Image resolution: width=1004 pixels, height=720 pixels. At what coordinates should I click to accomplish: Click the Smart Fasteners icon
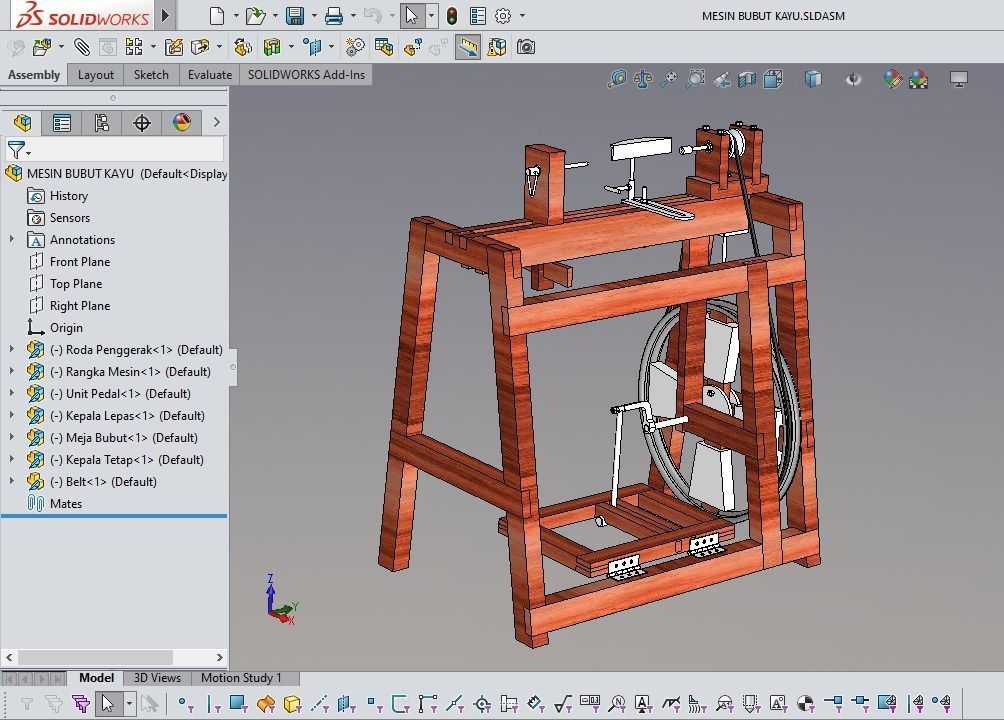[x=174, y=47]
